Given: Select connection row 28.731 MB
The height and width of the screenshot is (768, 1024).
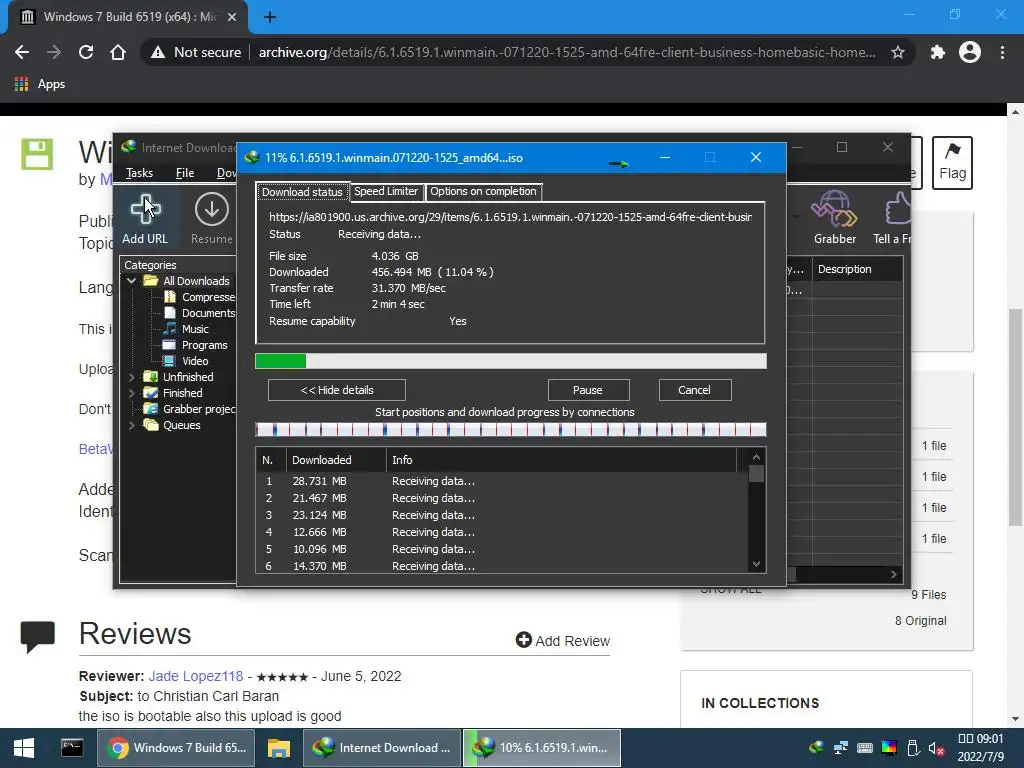Looking at the screenshot, I should tap(503, 481).
